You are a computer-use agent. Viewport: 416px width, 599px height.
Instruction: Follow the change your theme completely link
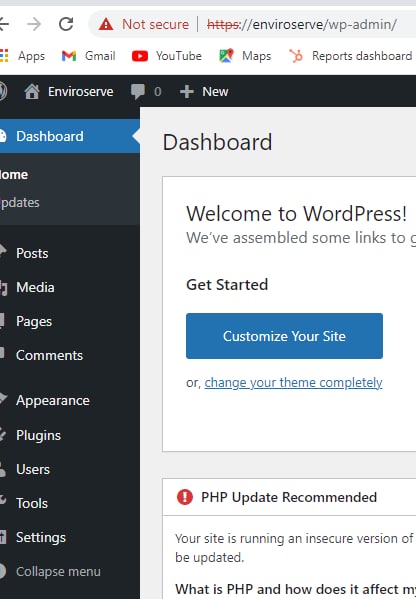(293, 382)
